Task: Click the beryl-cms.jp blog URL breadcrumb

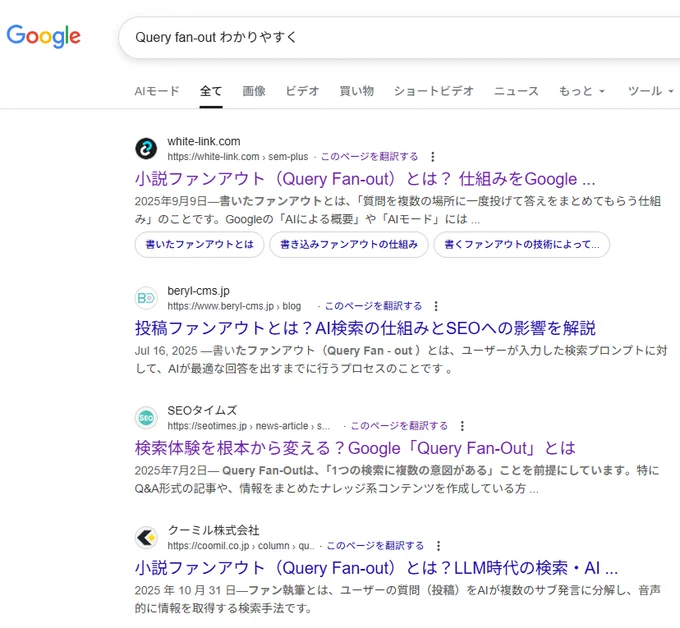Action: click(234, 306)
